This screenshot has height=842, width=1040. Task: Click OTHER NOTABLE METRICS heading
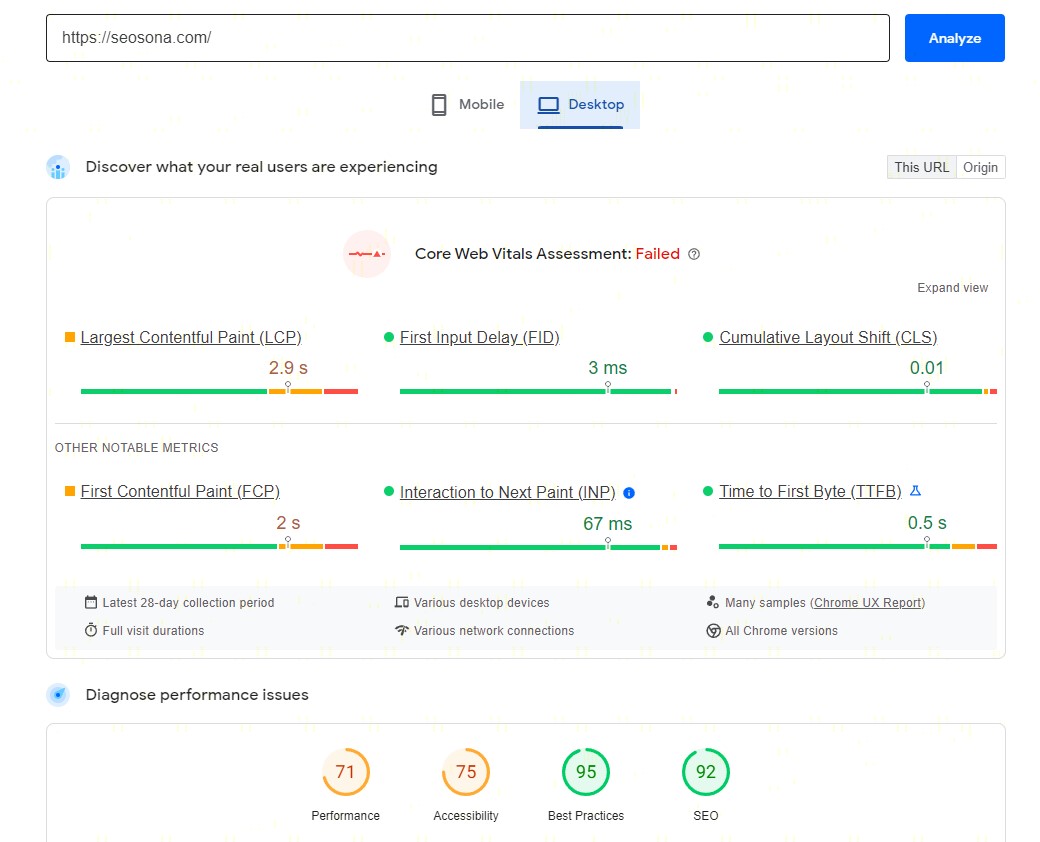(137, 447)
